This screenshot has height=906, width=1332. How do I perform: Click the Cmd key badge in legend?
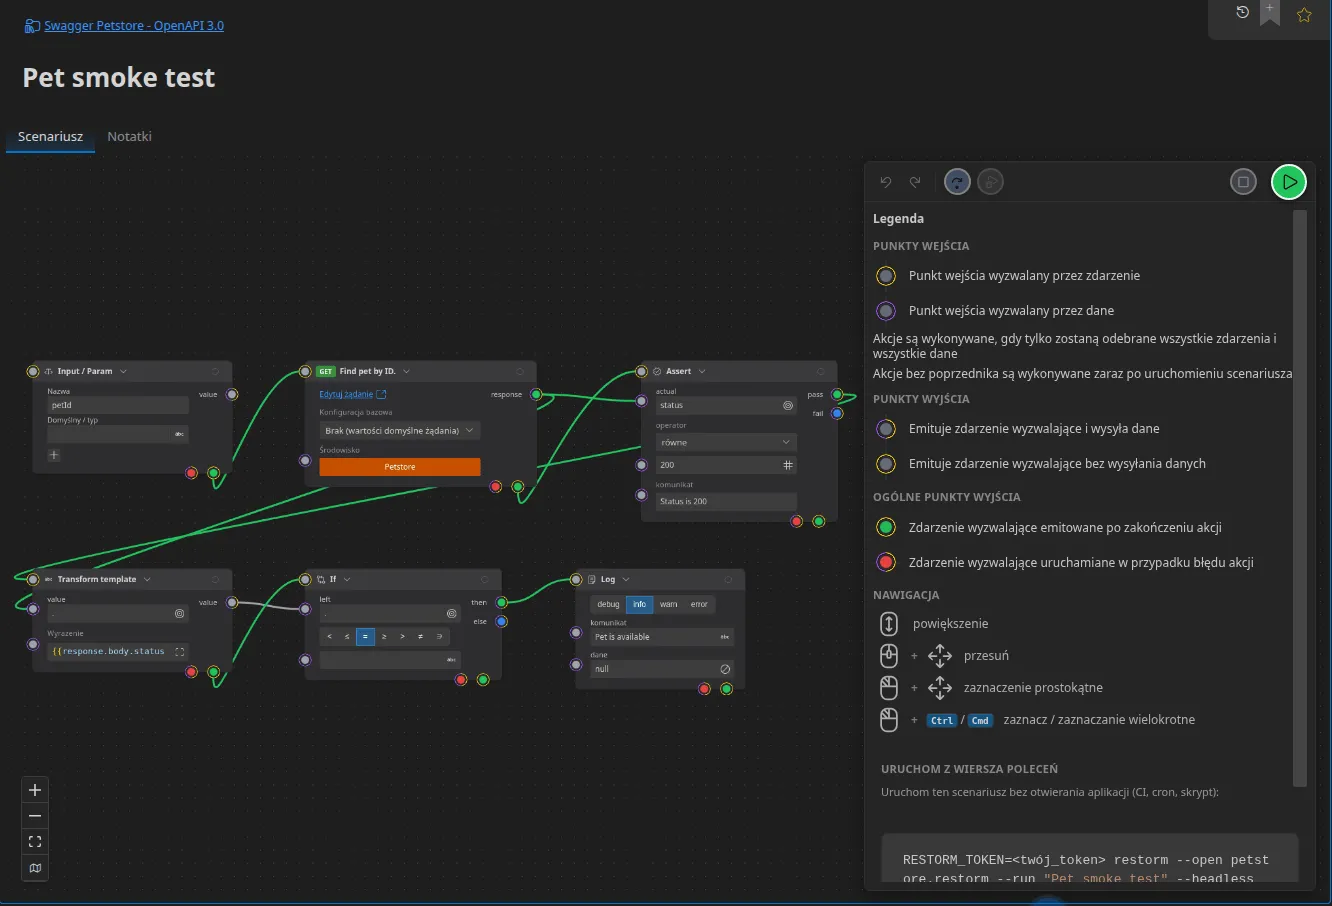tap(980, 720)
